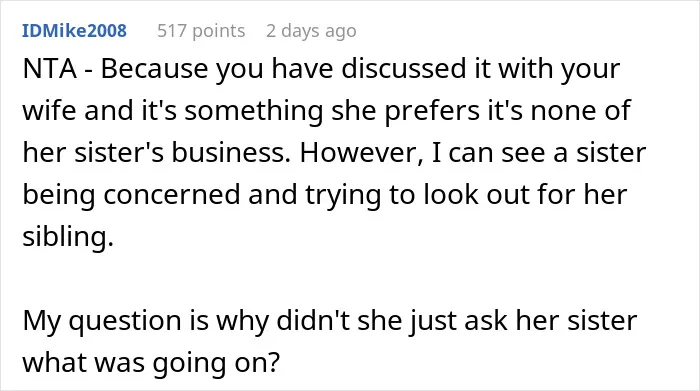Screen dimensions: 700x391
Task: Click the word 'sibling' ending the first paragraph
Action: coord(65,237)
